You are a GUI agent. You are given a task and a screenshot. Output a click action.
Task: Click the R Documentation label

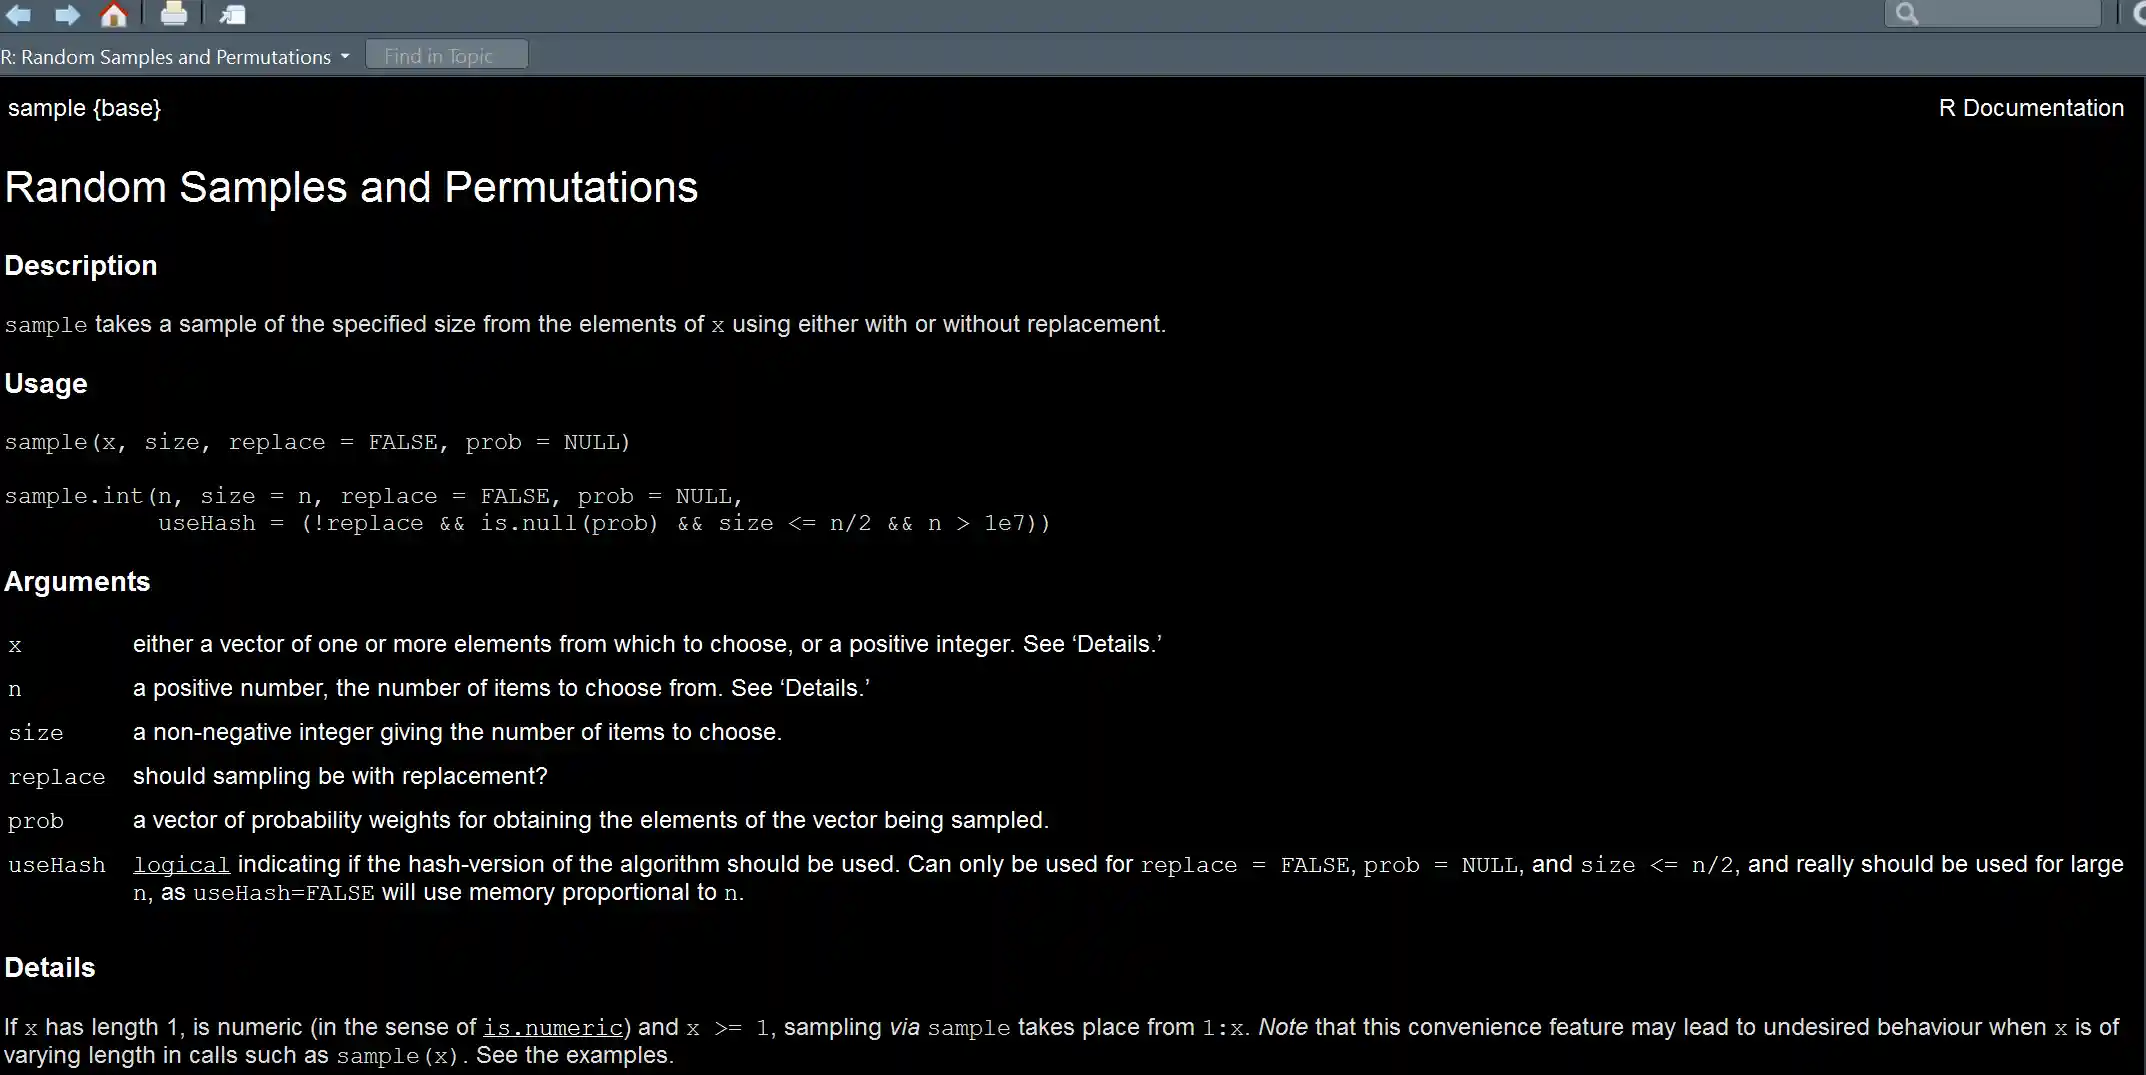[2030, 108]
